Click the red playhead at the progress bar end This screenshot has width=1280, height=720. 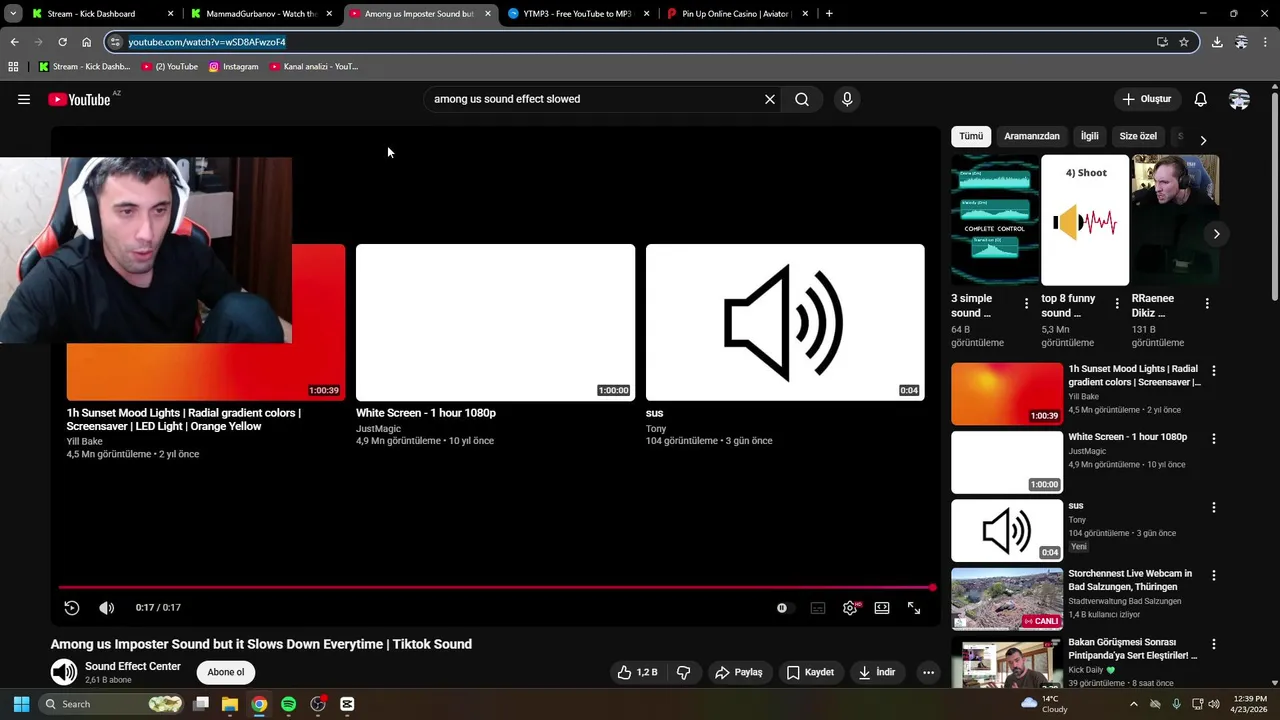click(x=932, y=588)
